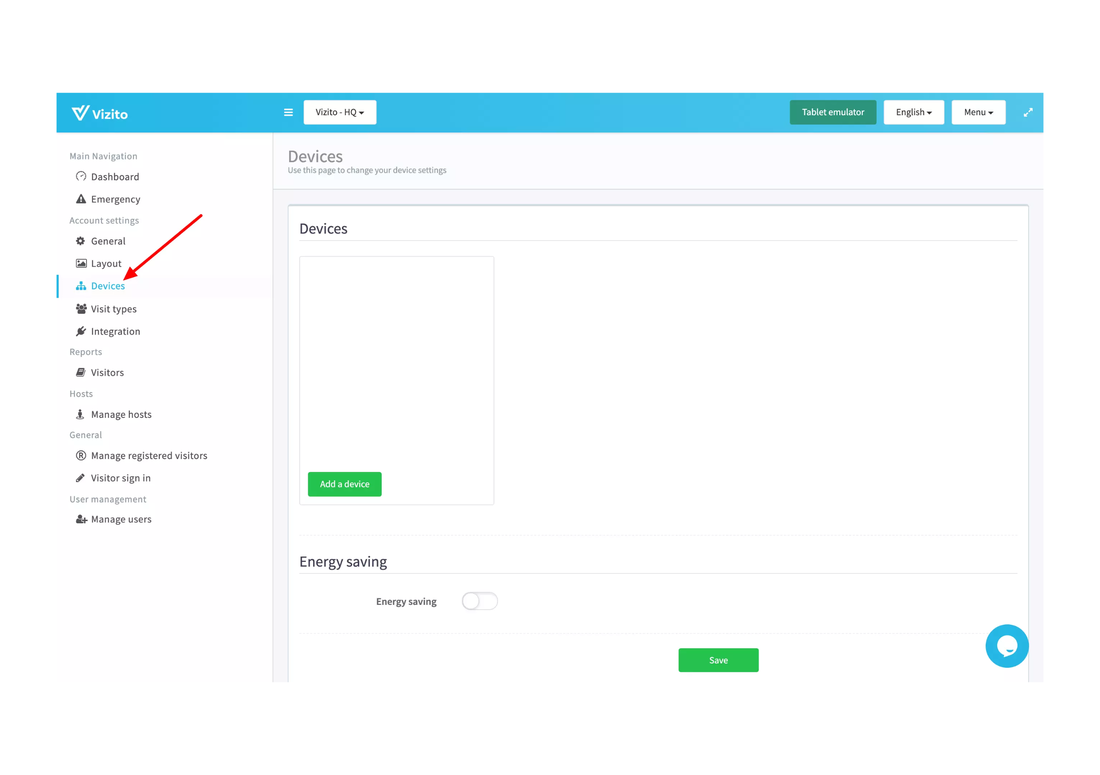
Task: Click the Add a device button
Action: [344, 484]
